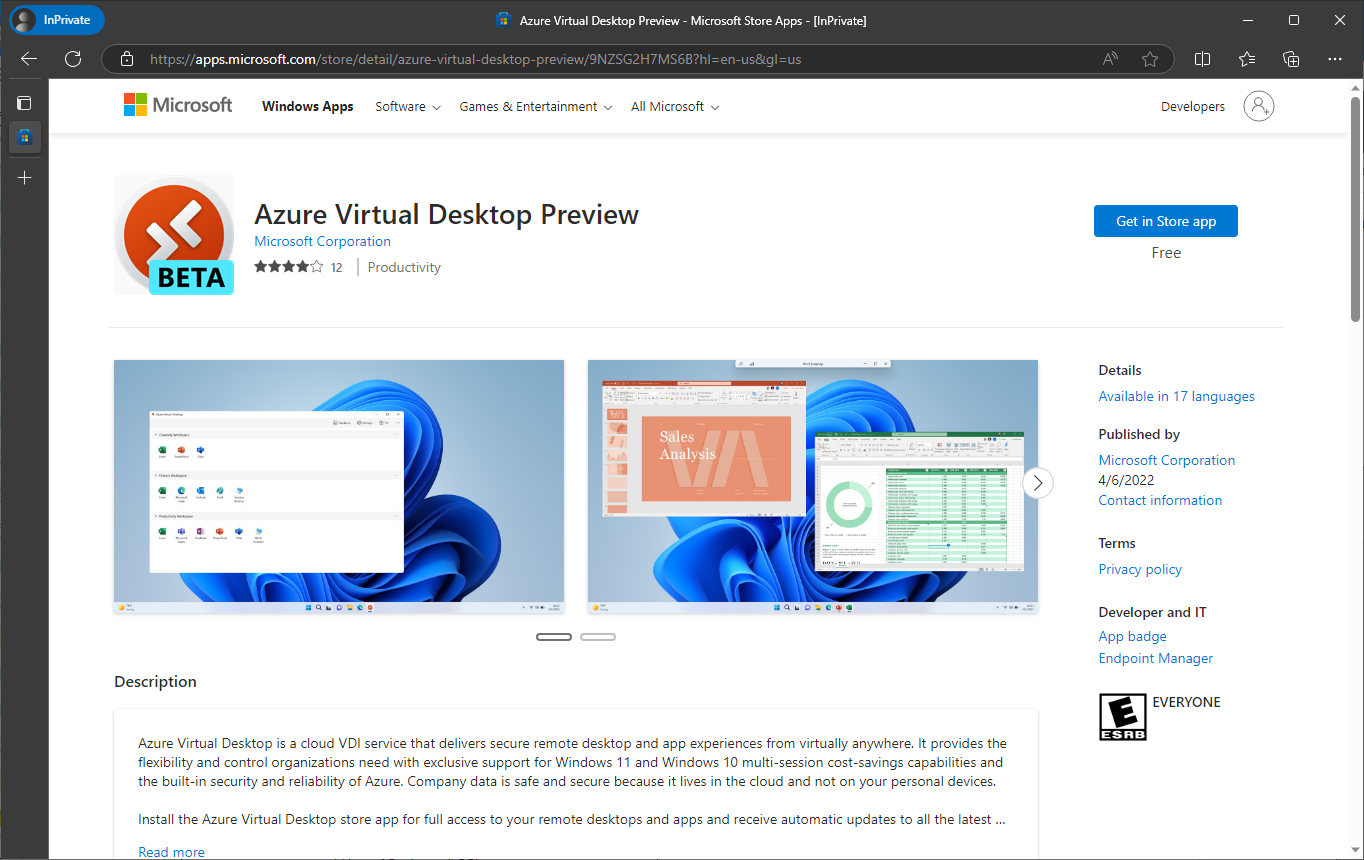Click the browser back arrow
The image size is (1364, 860).
coord(29,59)
